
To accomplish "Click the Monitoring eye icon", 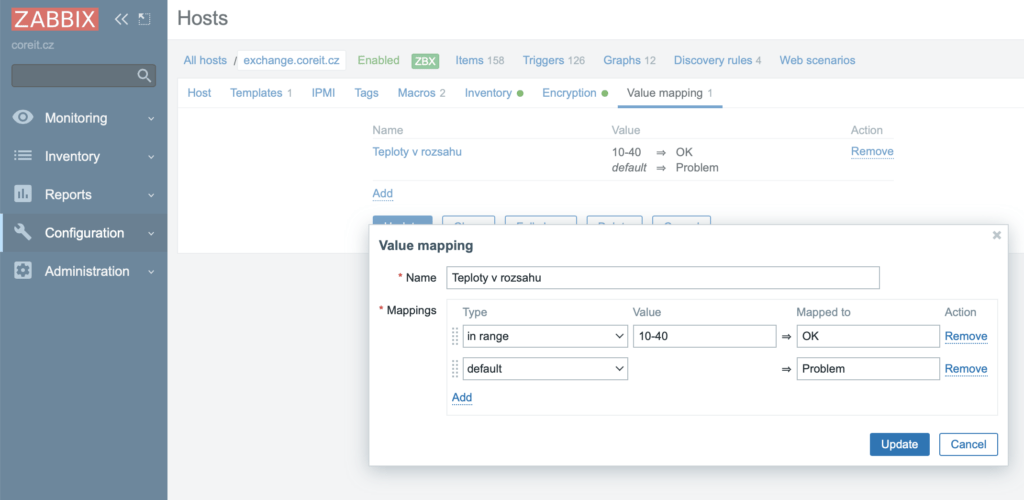I will [x=23, y=117].
